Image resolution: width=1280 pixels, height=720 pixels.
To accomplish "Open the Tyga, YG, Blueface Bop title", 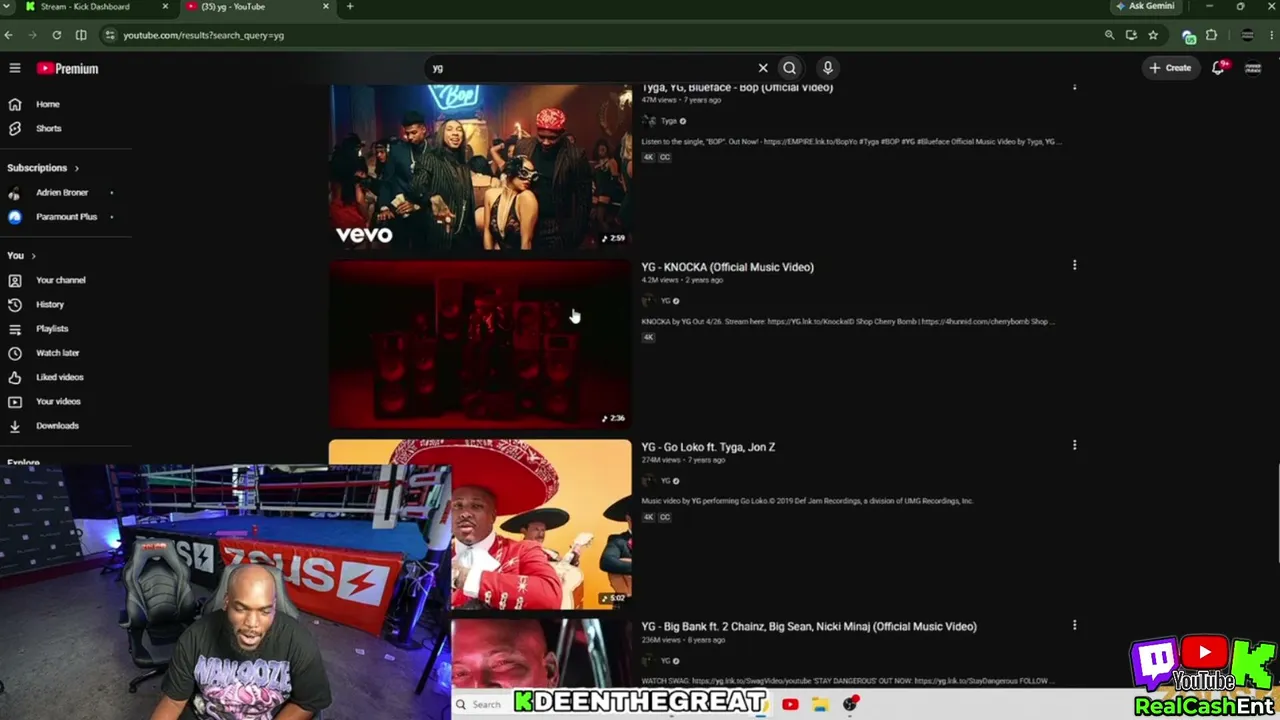I will pos(737,88).
